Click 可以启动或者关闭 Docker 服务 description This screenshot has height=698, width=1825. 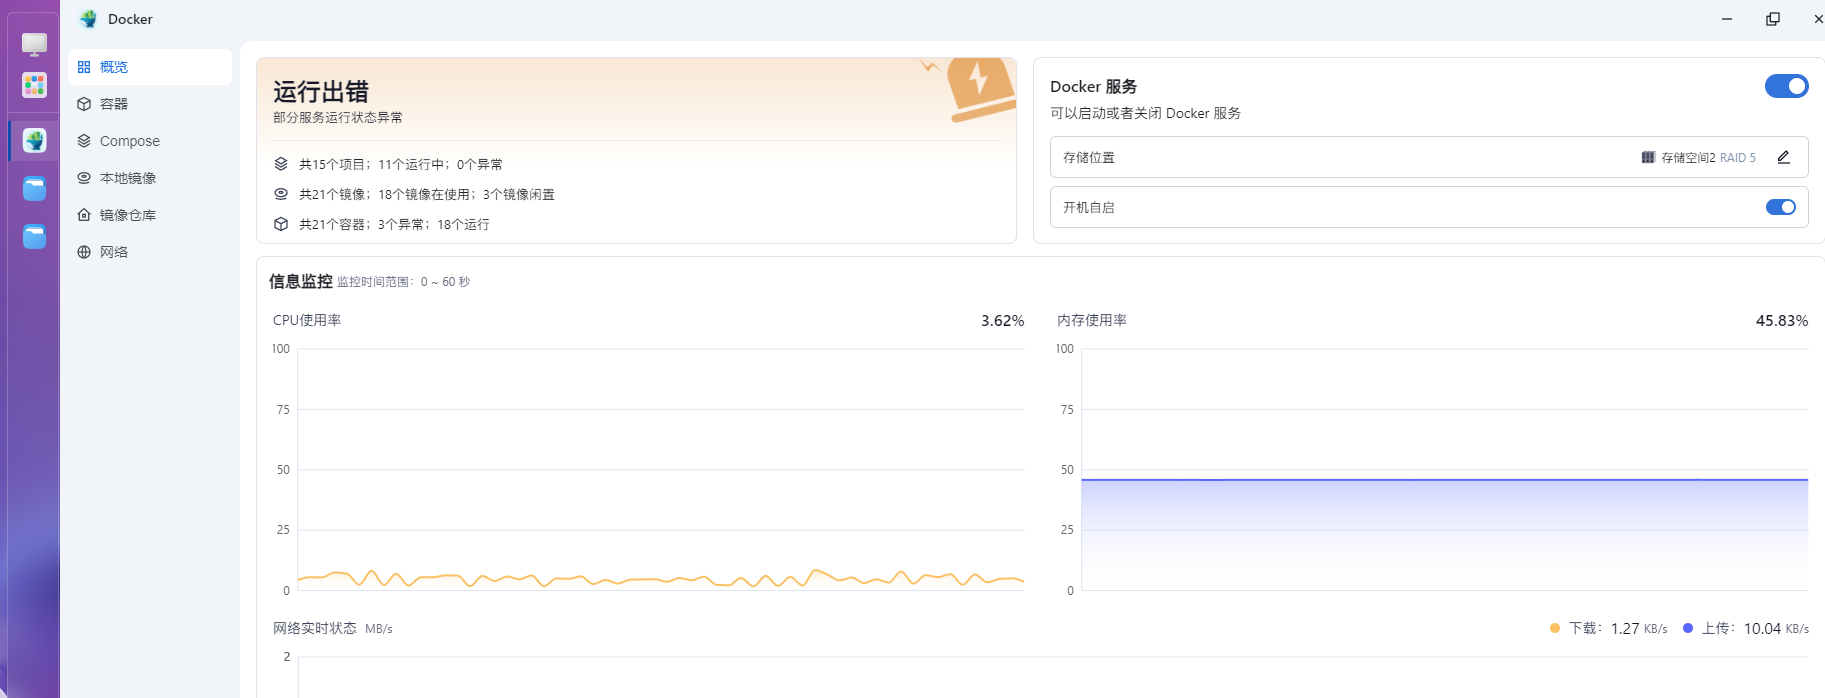coord(1145,113)
